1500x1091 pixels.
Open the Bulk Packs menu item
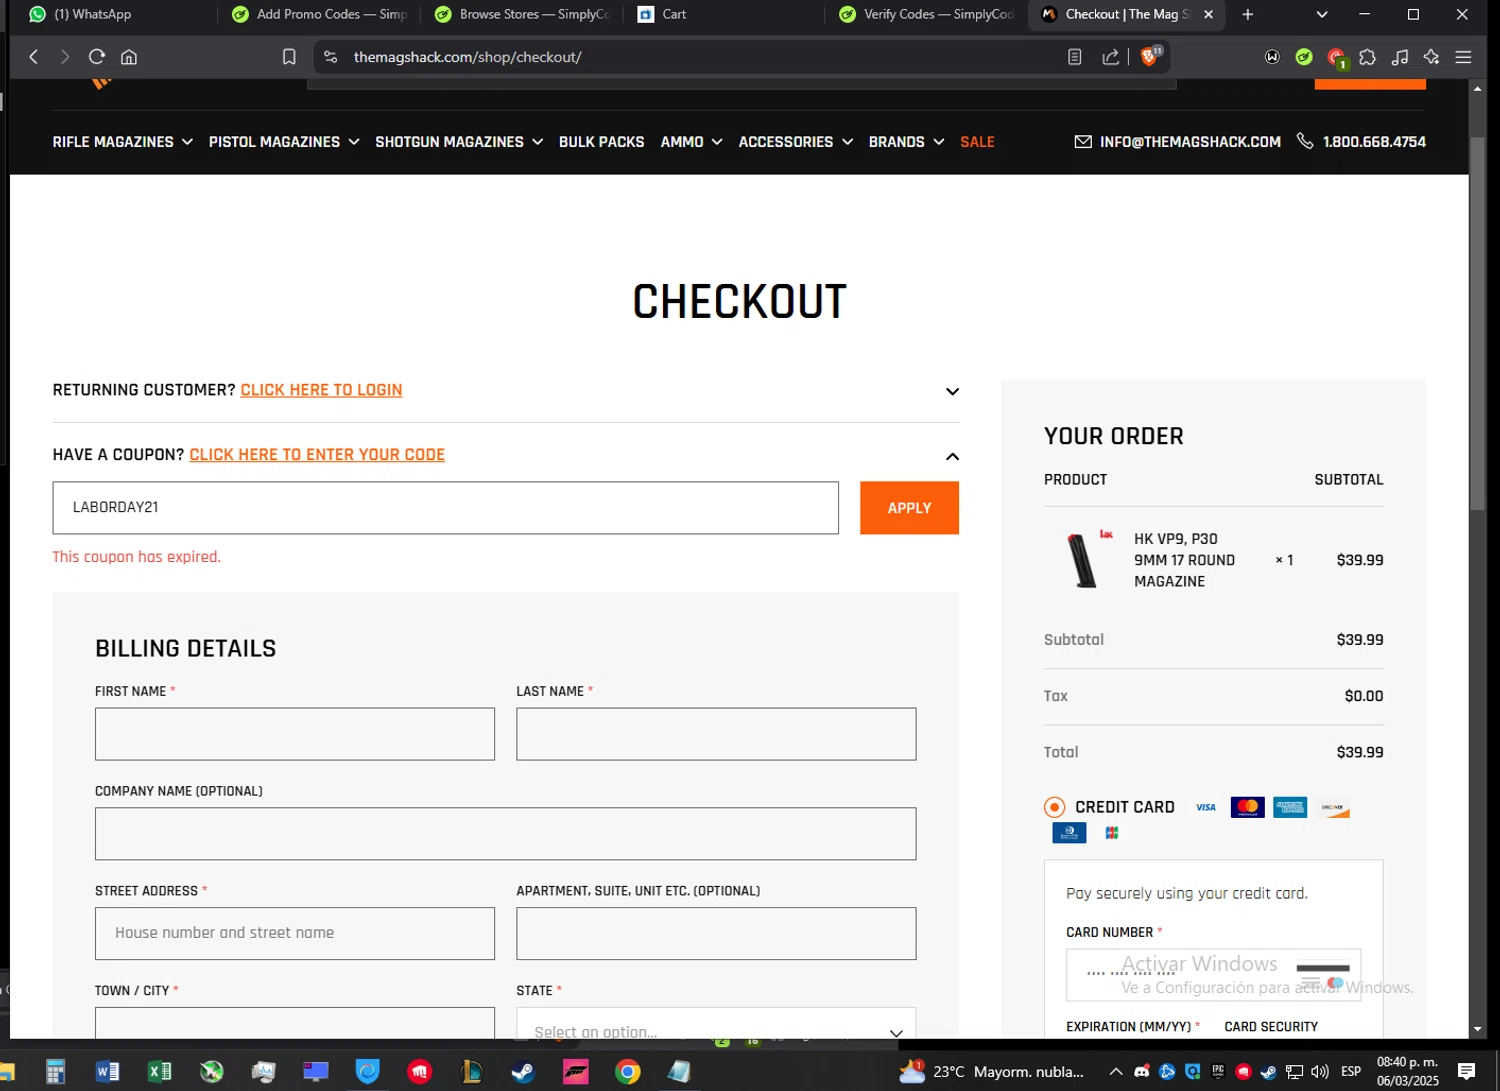pyautogui.click(x=601, y=142)
